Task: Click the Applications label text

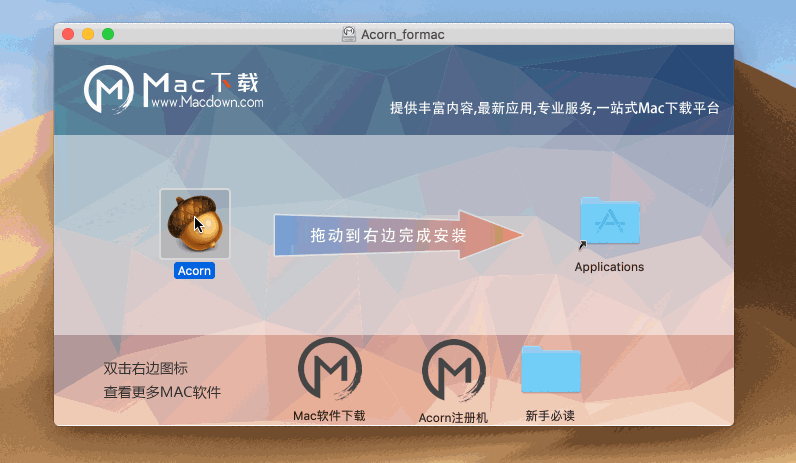Action: (x=609, y=267)
